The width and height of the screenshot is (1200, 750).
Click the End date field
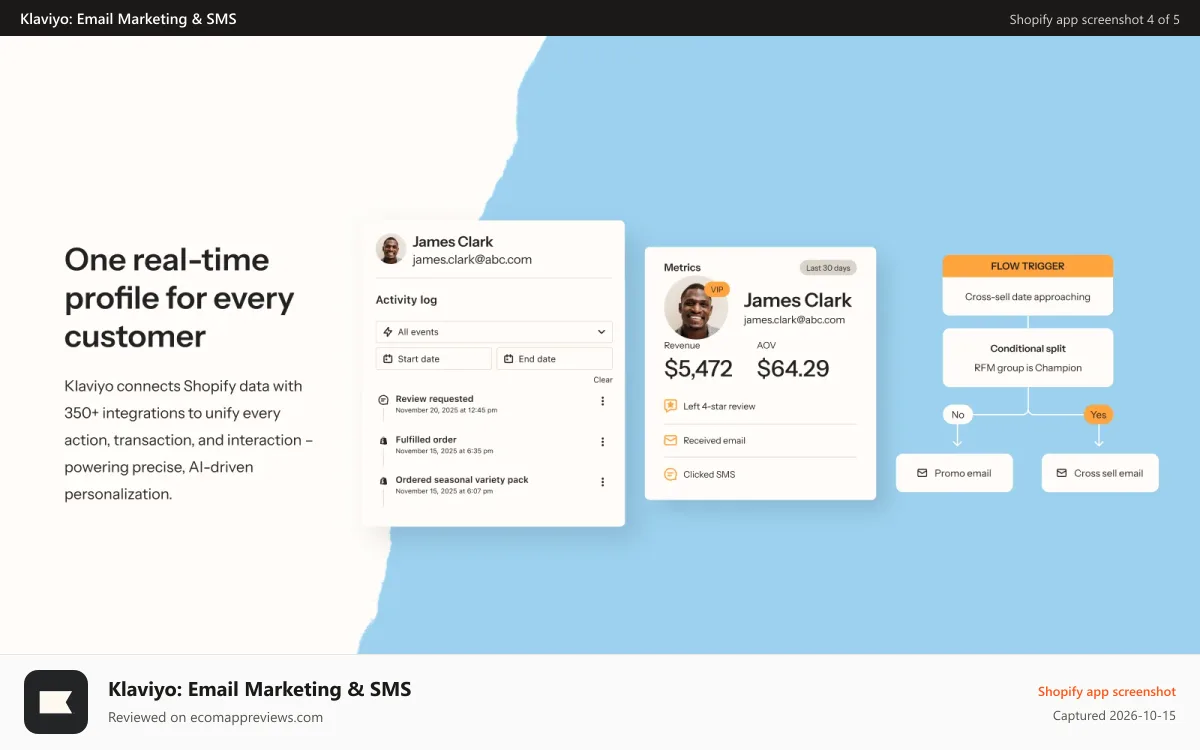(x=555, y=359)
